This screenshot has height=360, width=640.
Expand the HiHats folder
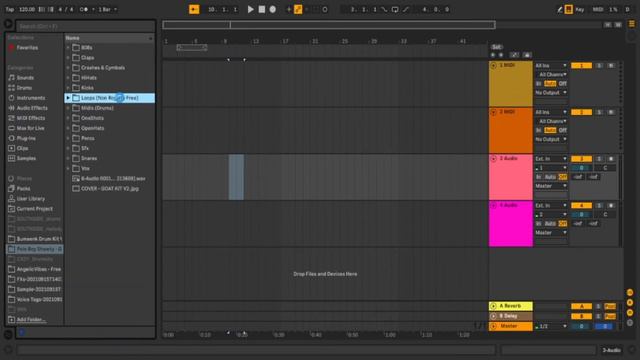tap(68, 78)
